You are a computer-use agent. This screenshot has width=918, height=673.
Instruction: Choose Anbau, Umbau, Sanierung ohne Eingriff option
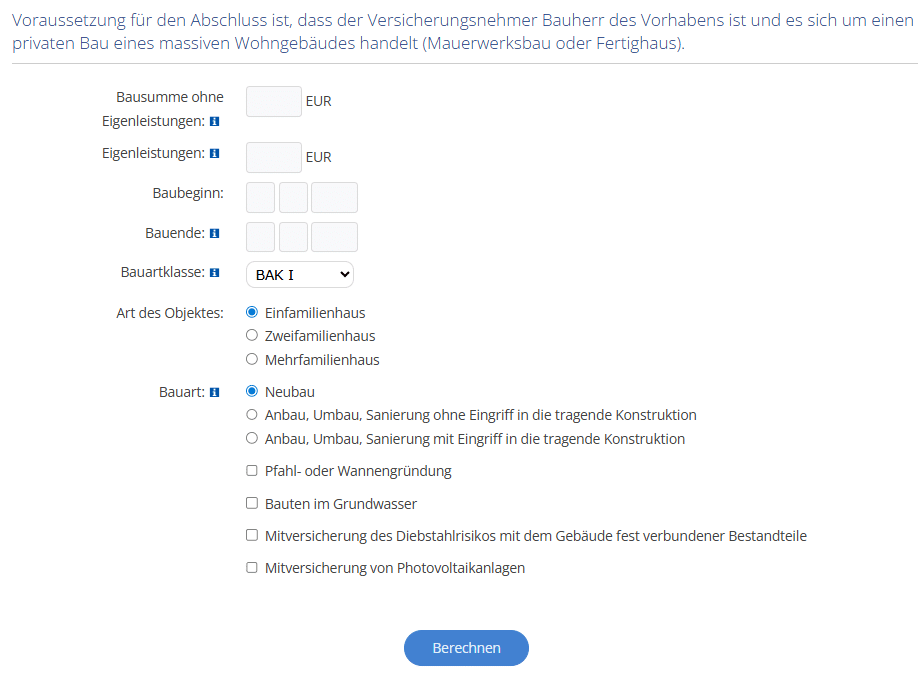[x=252, y=415]
